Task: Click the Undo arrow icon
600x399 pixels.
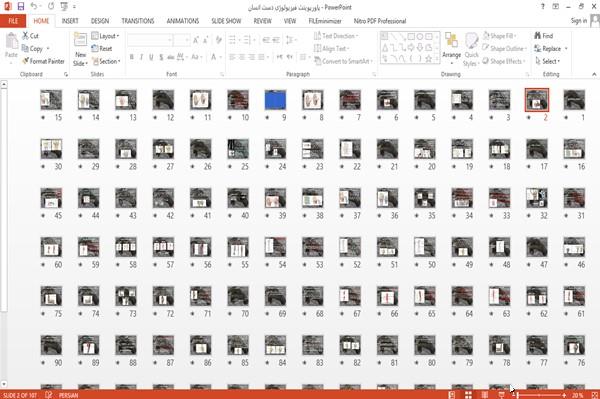Action: click(34, 7)
